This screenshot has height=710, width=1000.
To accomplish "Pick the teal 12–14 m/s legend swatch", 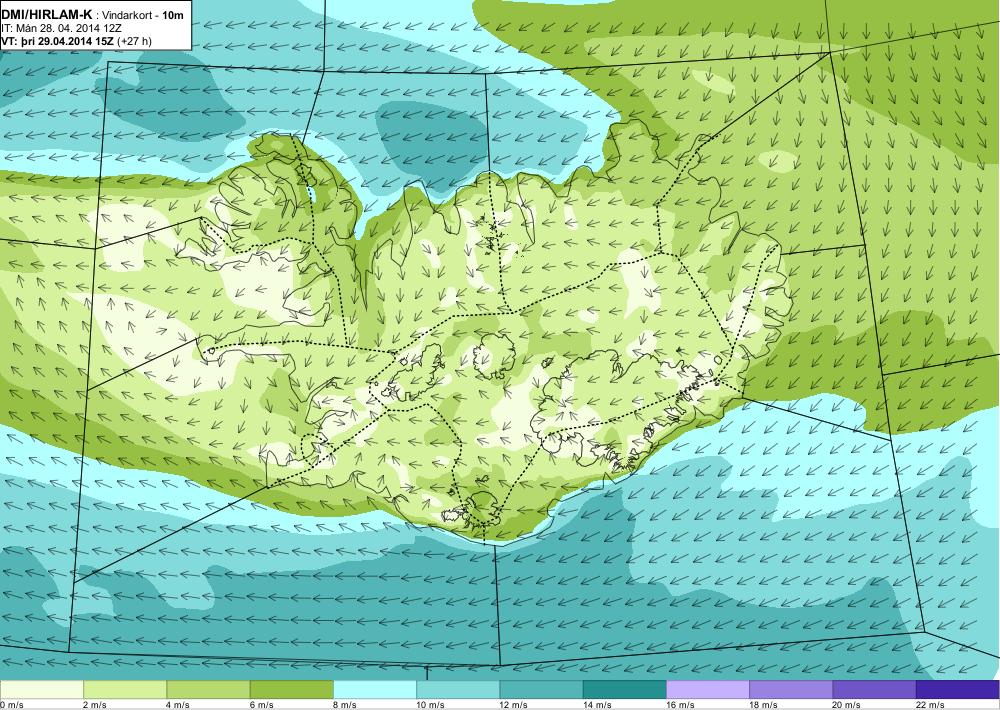I will (541, 690).
